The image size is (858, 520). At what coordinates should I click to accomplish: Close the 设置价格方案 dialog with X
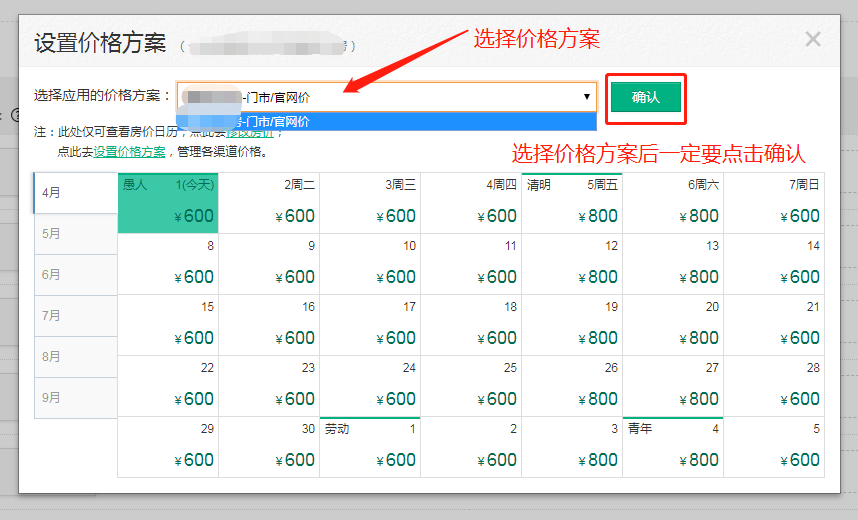(812, 39)
